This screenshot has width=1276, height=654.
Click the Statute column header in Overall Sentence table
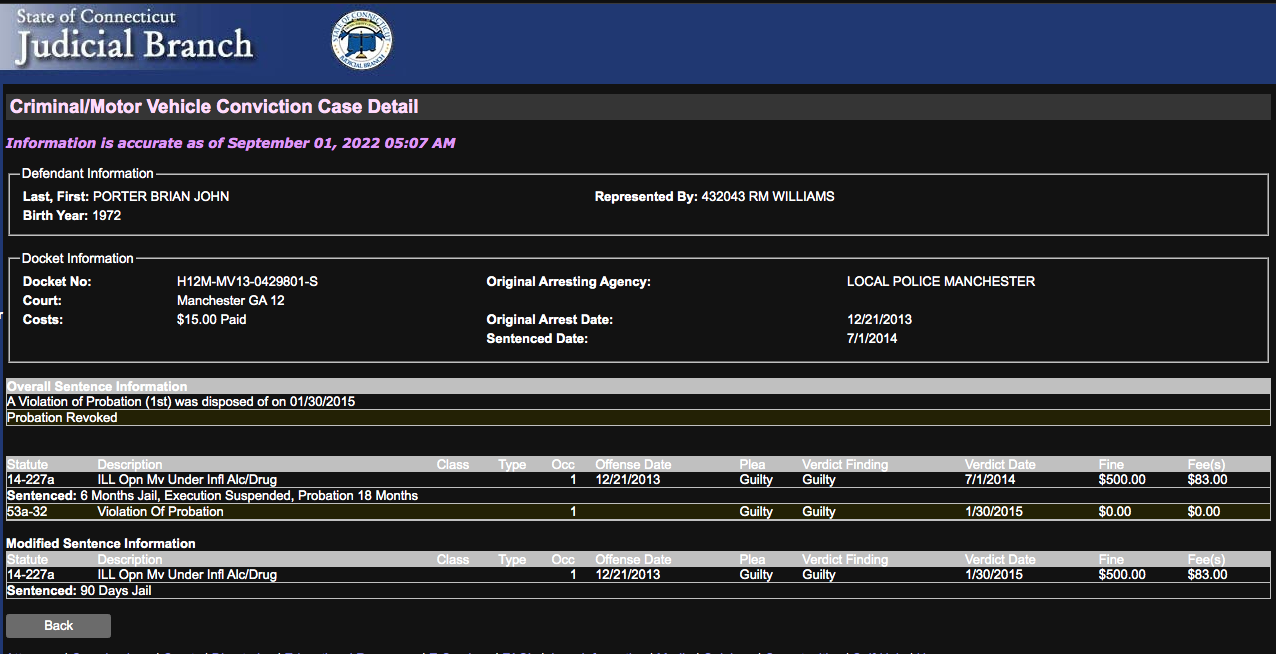tap(27, 465)
